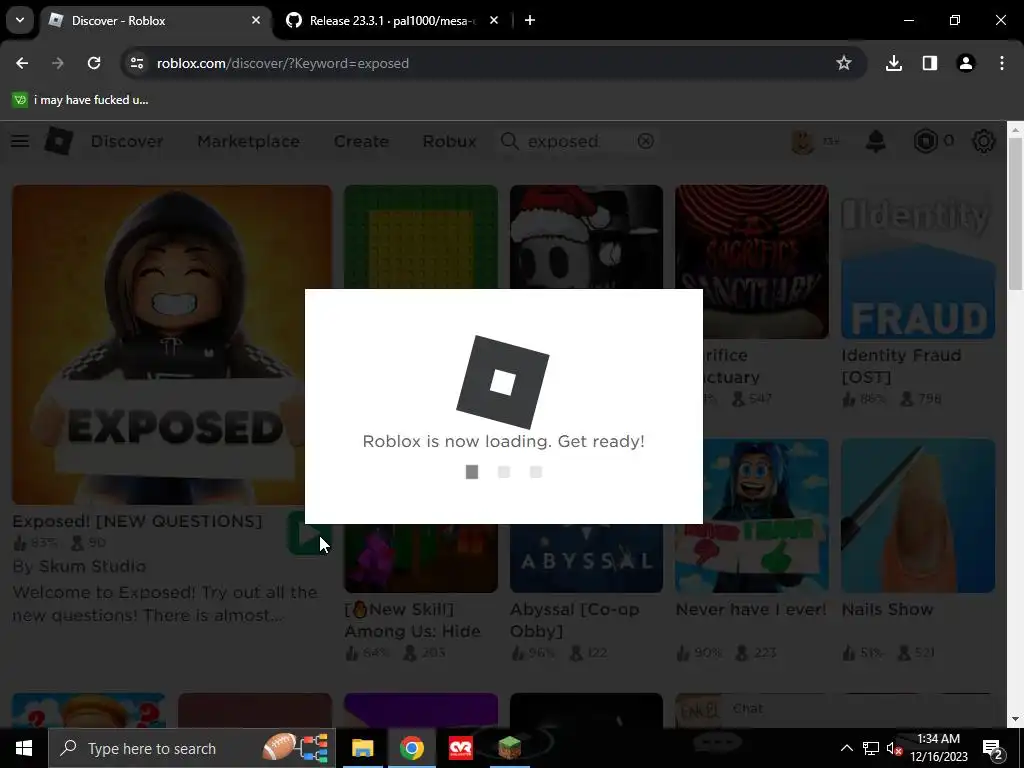
Task: Click in the Roblox 'exposed' search field
Action: (x=578, y=141)
